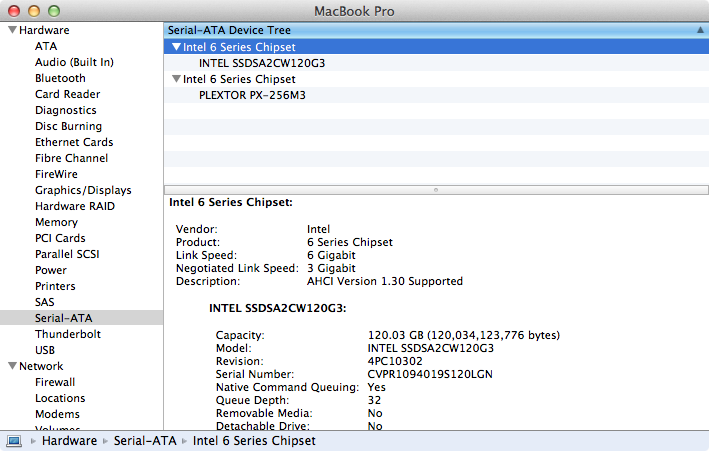Viewport: 709px width, 451px height.
Task: Click the green zoom window button
Action: (54, 11)
